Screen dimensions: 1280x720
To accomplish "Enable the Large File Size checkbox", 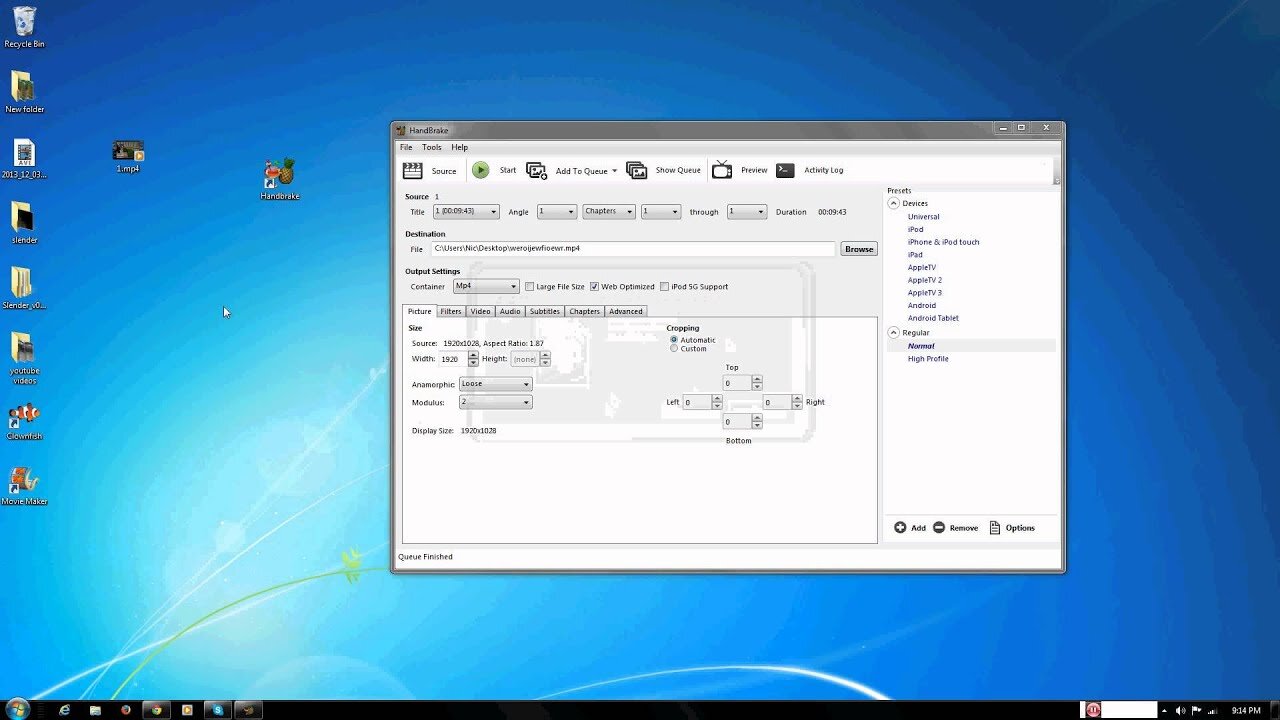I will (x=529, y=287).
